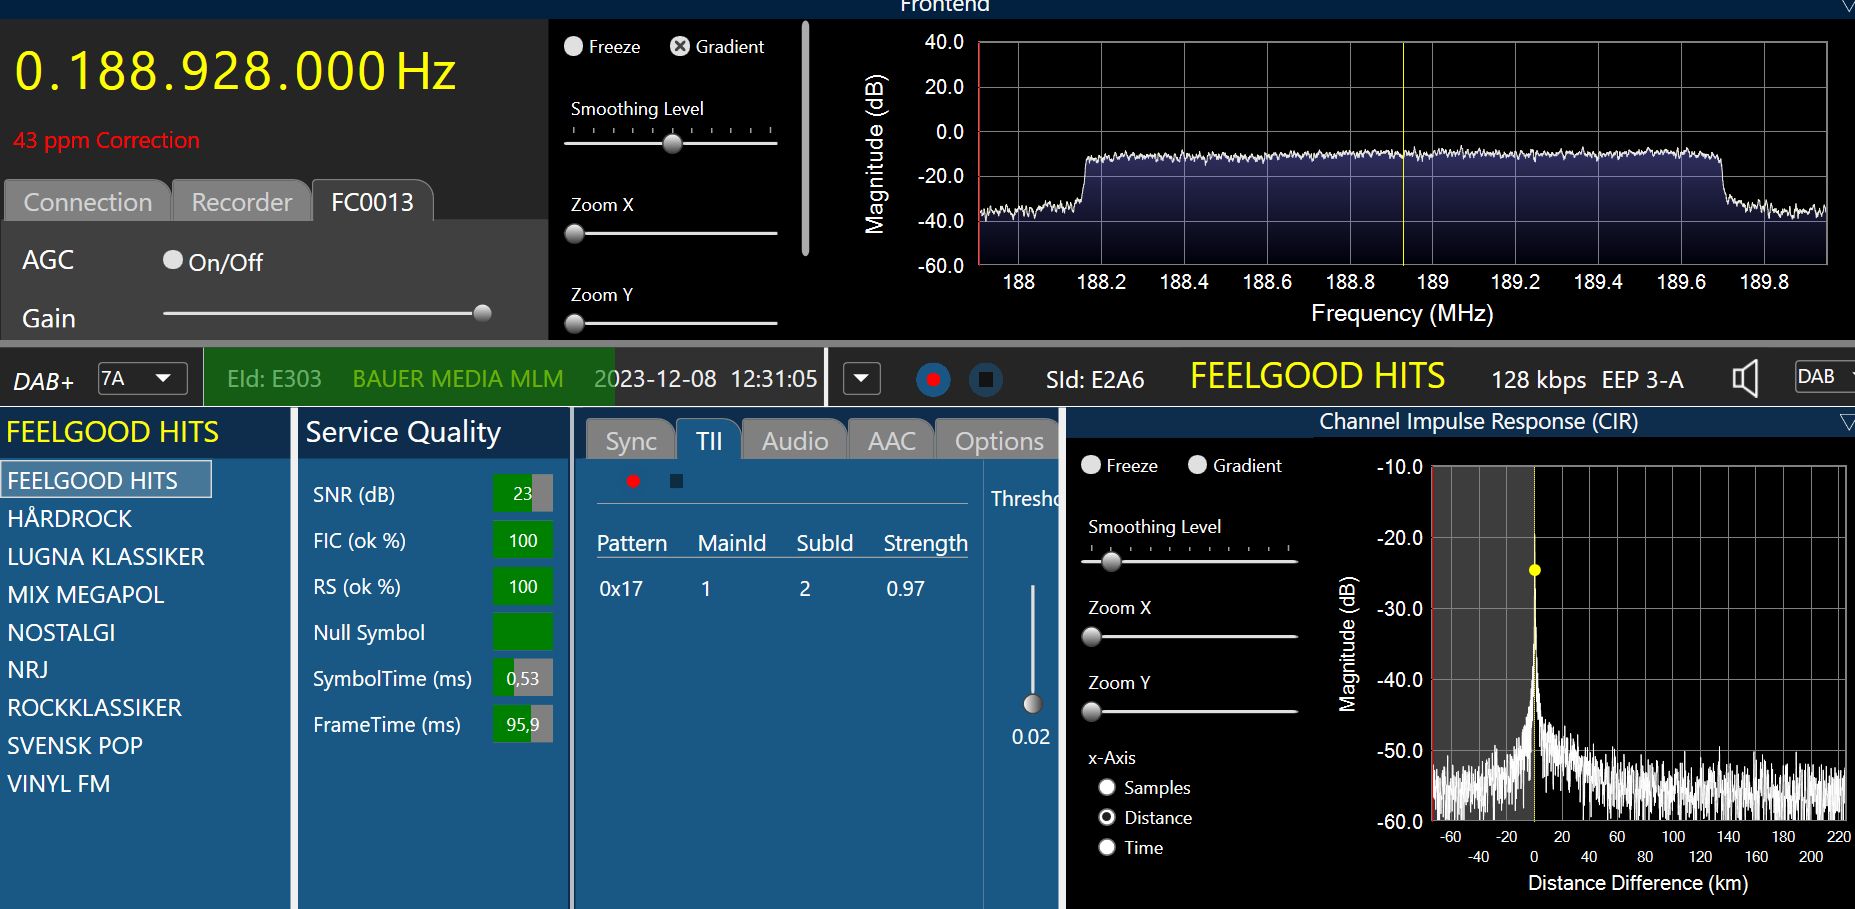Viewport: 1855px width, 909px height.
Task: Select the ROCKKLASSIKER station
Action: coord(95,708)
